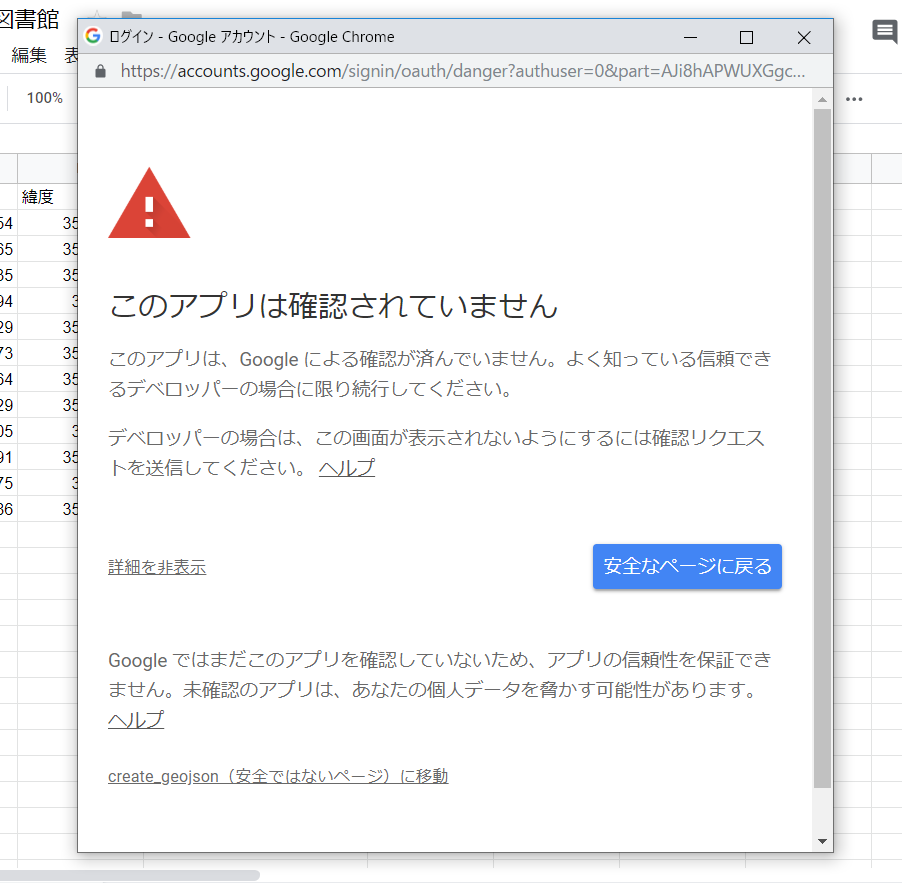Go to create_geojson (安全ではないページ) link
902x883 pixels.
click(278, 776)
